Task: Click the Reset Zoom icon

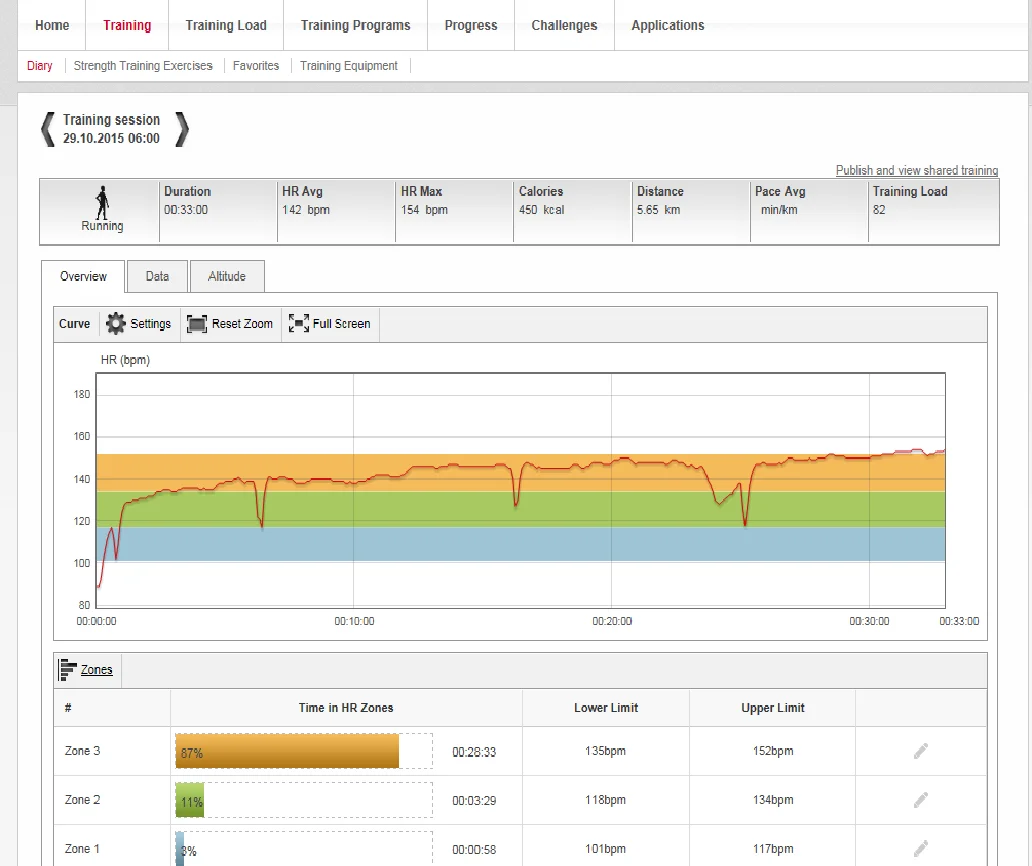Action: click(197, 324)
